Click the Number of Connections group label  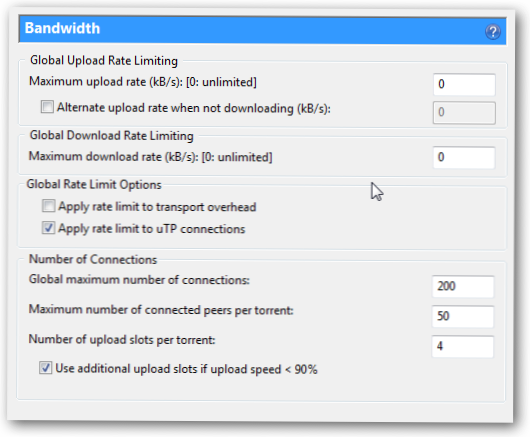[93, 259]
